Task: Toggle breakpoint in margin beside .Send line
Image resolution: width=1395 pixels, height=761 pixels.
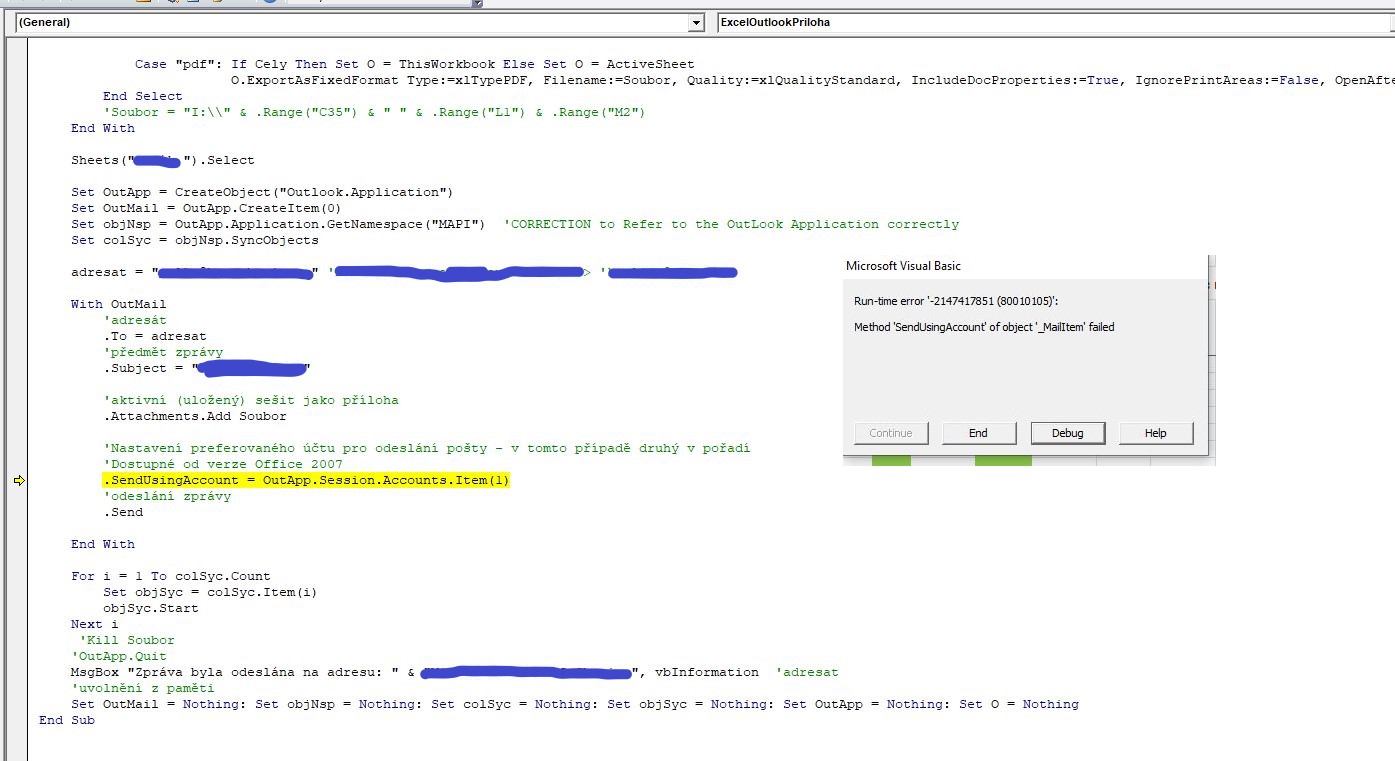Action: click(19, 513)
